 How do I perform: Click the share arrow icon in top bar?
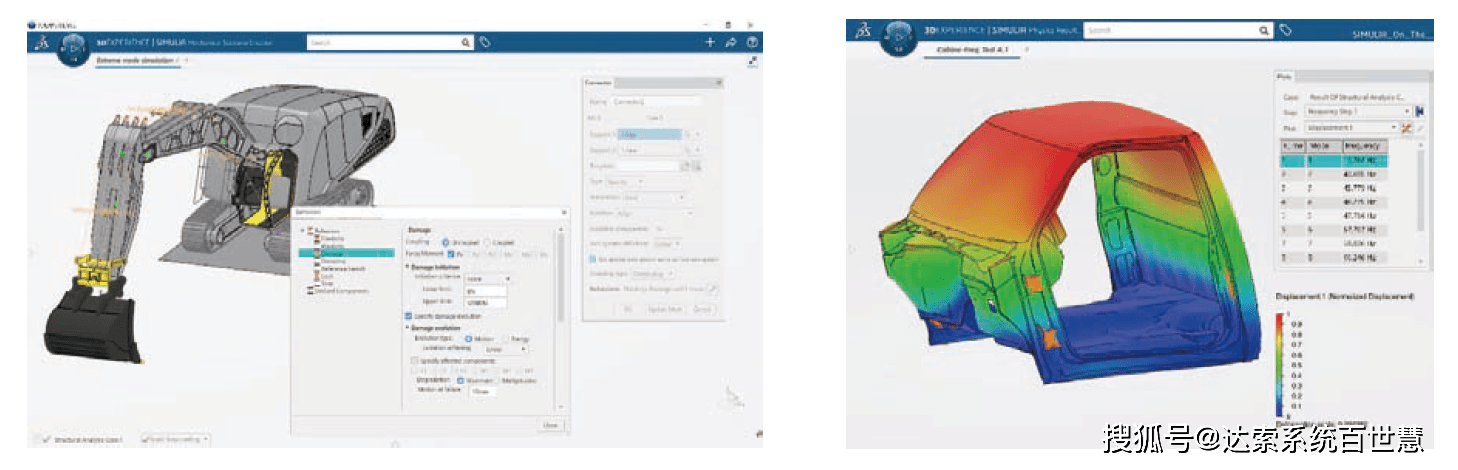tap(731, 42)
